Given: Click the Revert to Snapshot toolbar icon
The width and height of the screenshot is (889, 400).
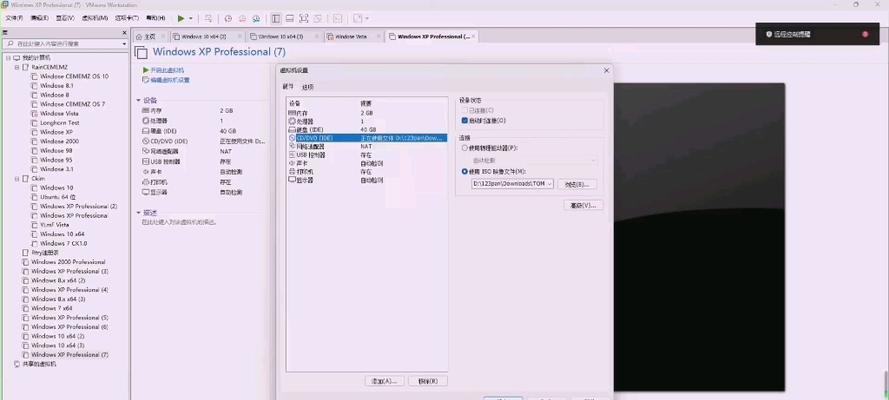Looking at the screenshot, I should click(242, 19).
